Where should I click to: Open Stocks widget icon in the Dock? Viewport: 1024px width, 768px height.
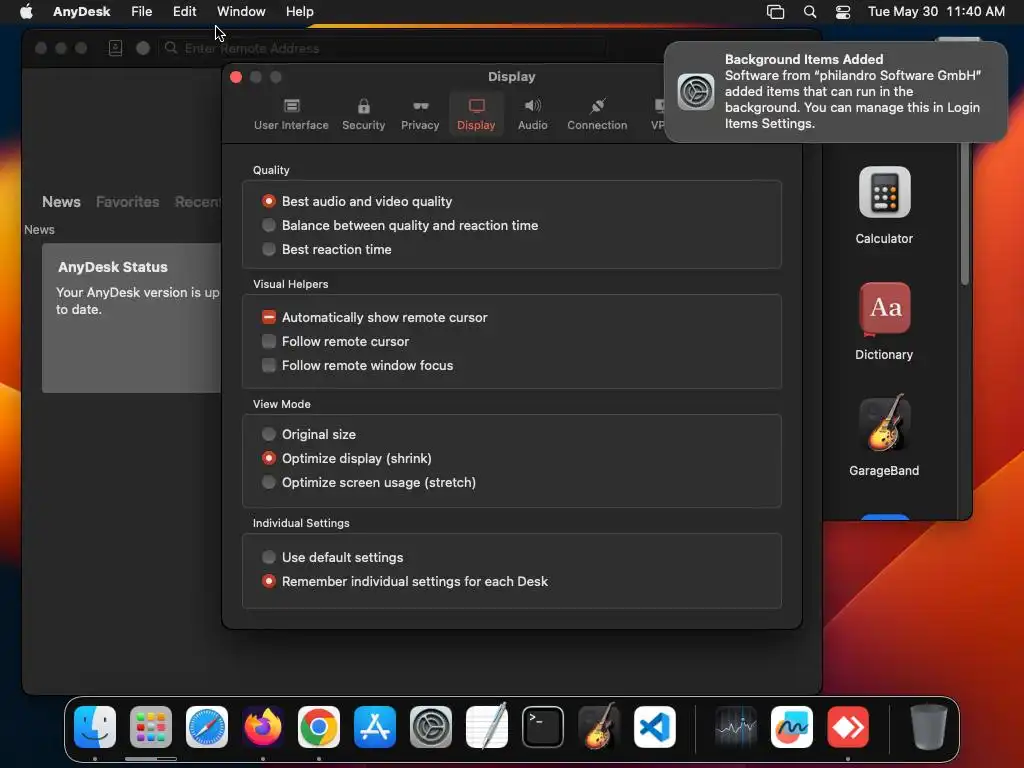tap(736, 727)
